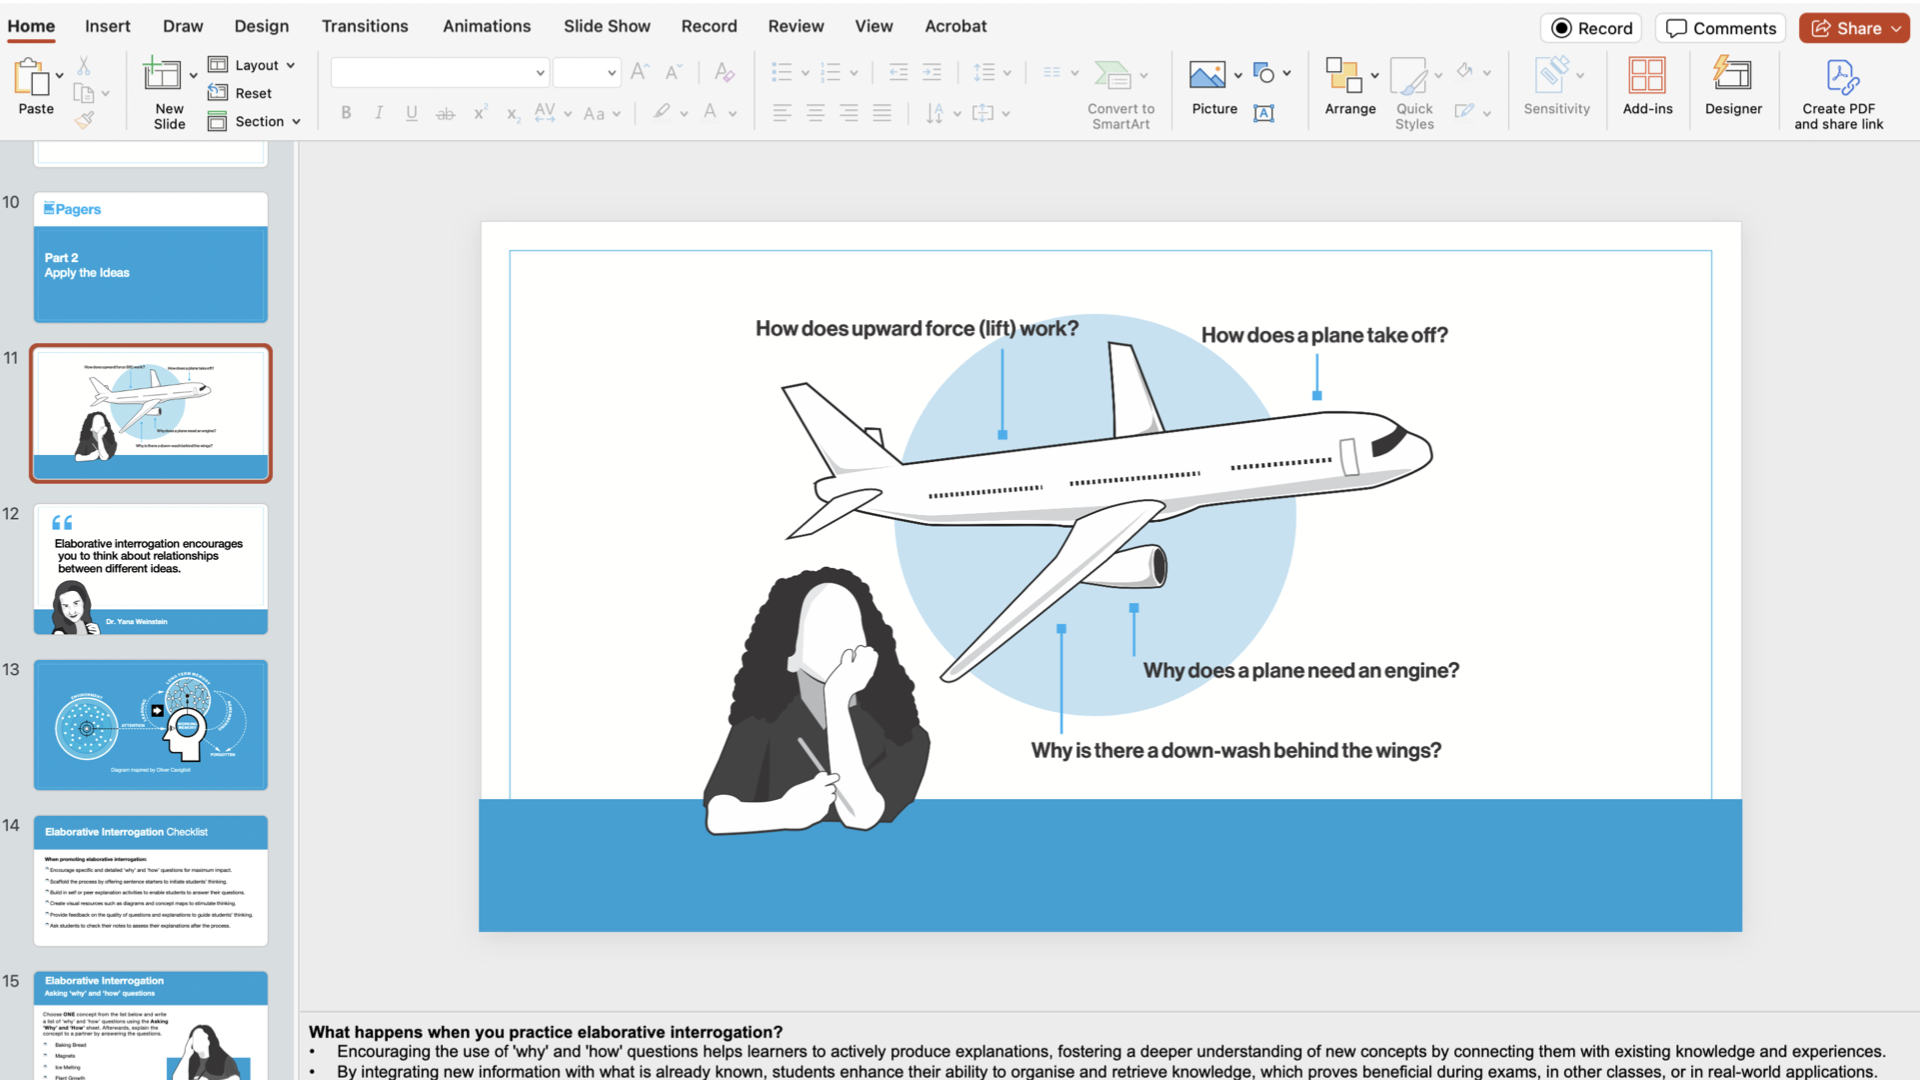The image size is (1920, 1080).
Task: Click Create PDF and share link
Action: point(1838,93)
